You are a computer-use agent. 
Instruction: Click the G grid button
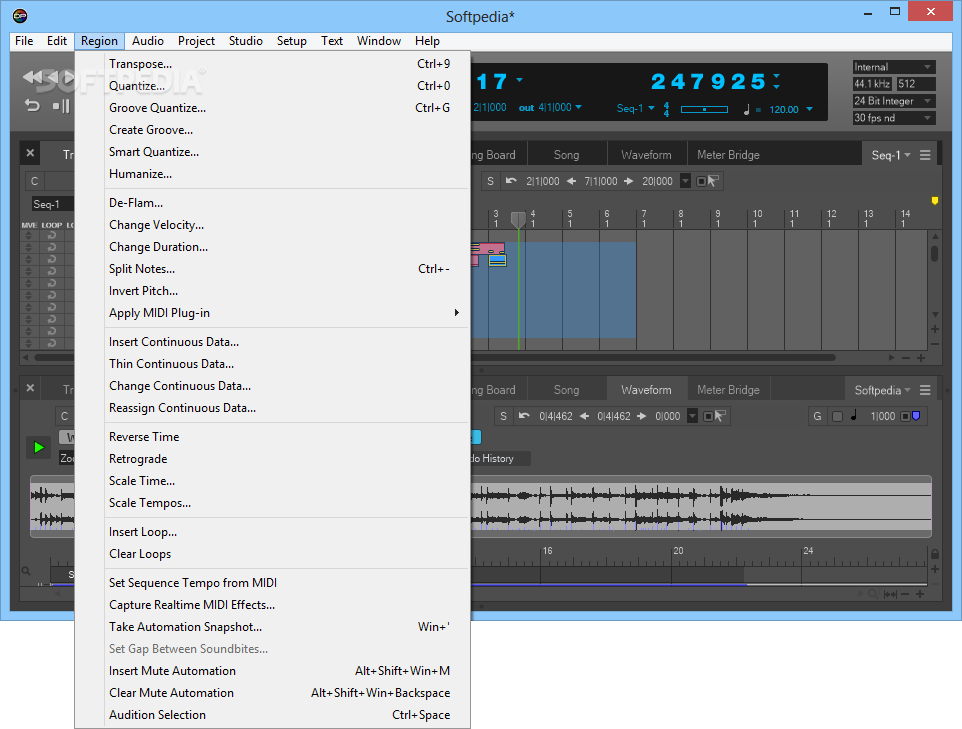coord(817,416)
